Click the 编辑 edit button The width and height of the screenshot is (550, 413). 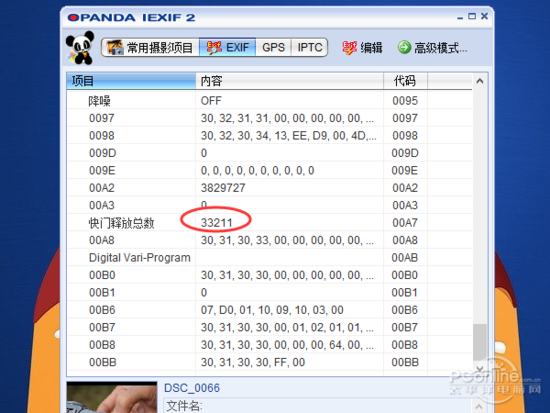(x=362, y=47)
